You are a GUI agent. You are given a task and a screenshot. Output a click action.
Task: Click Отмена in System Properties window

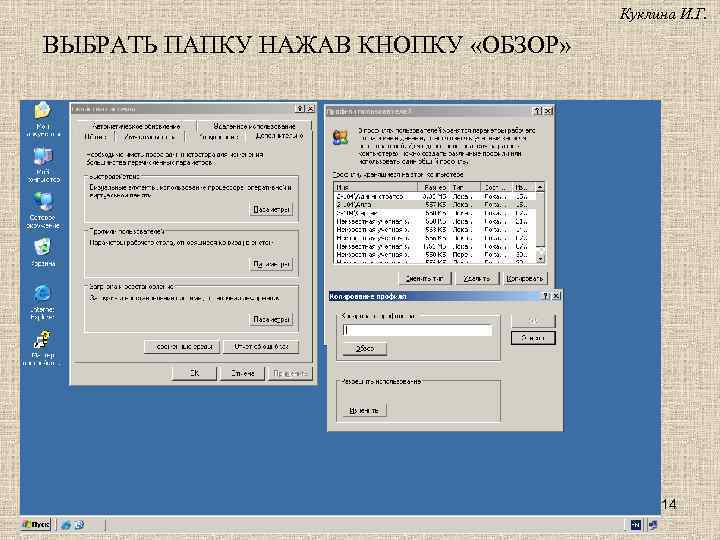242,373
